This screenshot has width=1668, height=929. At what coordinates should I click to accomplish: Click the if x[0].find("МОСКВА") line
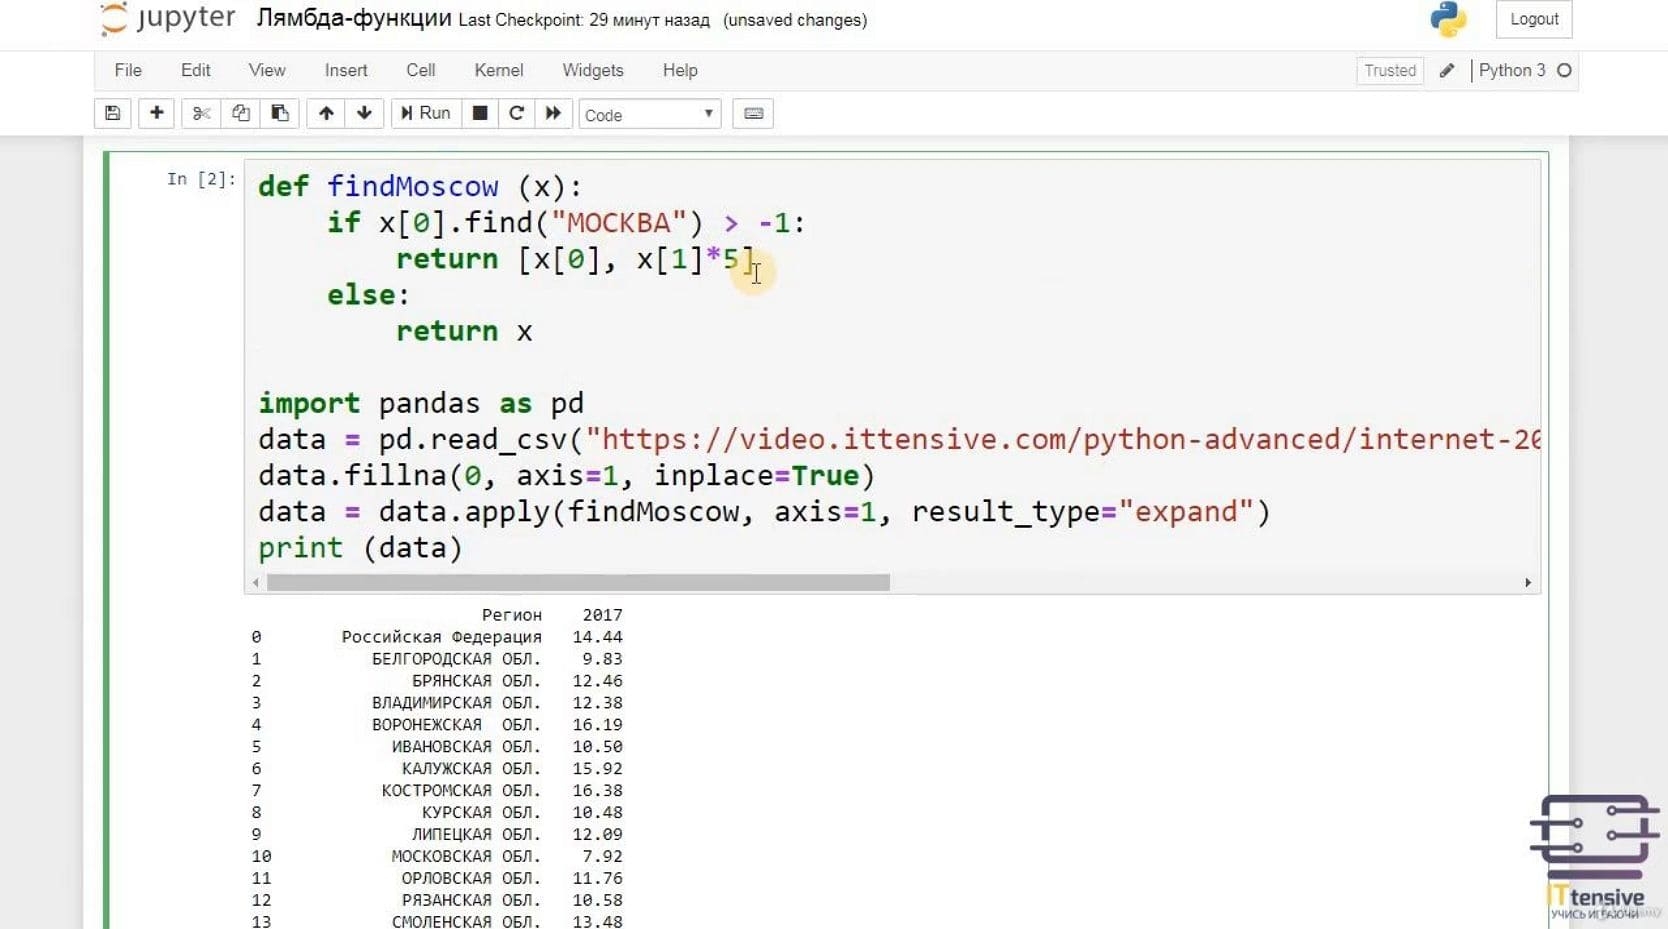click(566, 222)
